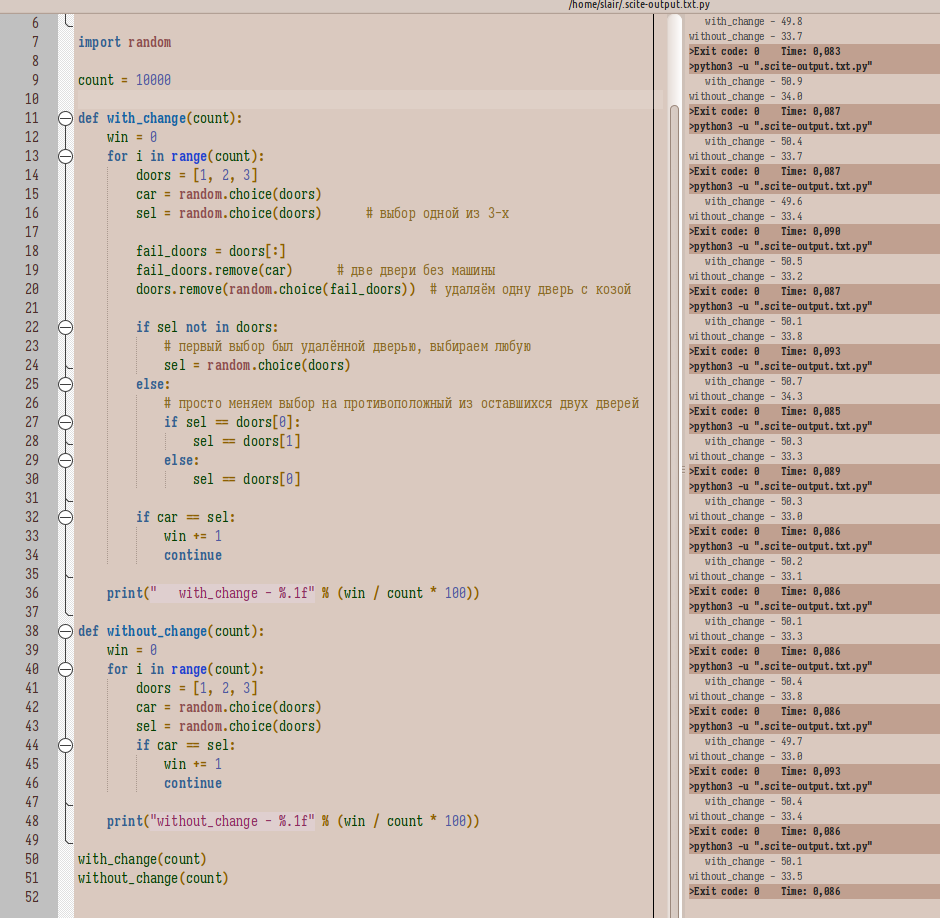Click line number 36 in the margin
The width and height of the screenshot is (940, 918).
[x=32, y=593]
